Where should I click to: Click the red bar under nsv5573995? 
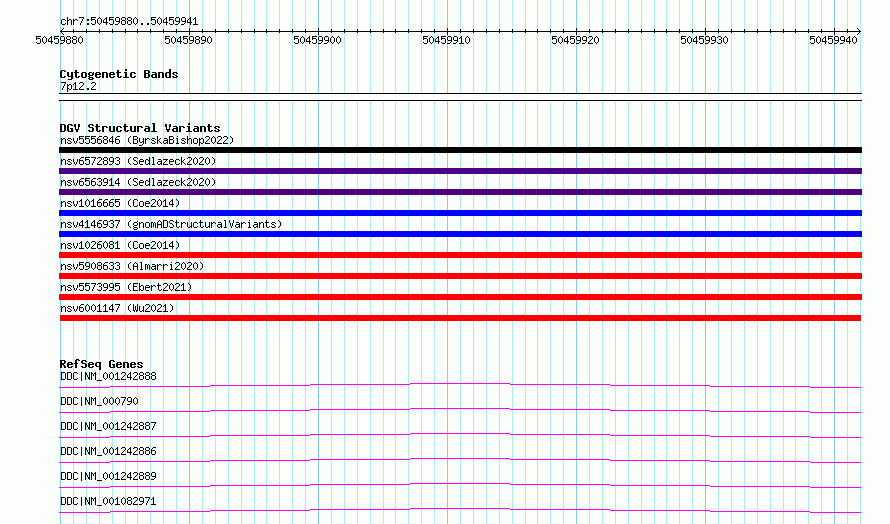click(x=460, y=297)
